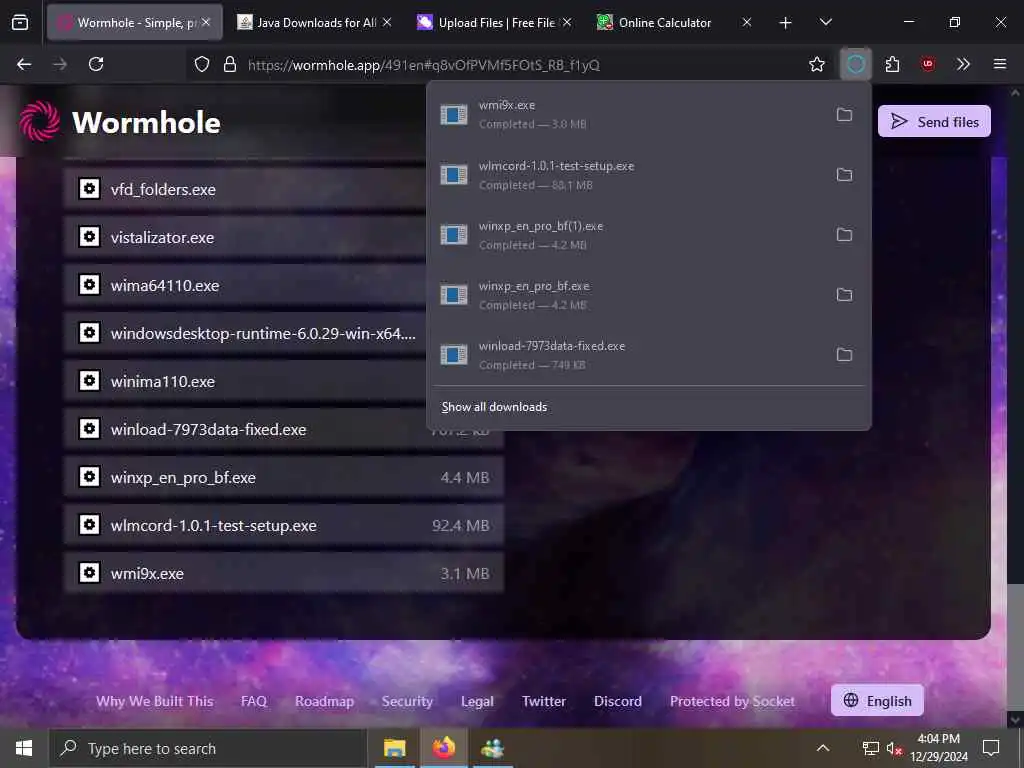Screen dimensions: 1024x768
Task: Download vistalizator.exe from file list
Action: point(246,237)
